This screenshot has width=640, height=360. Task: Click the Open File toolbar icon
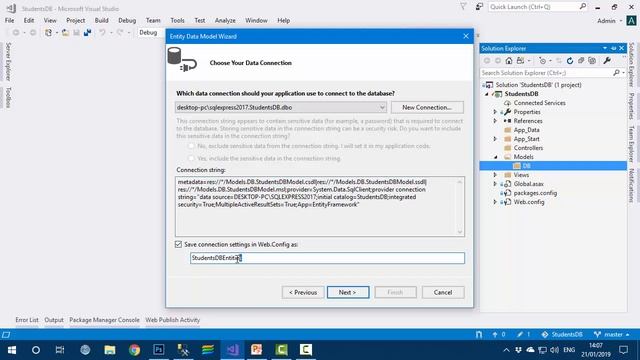click(x=65, y=33)
